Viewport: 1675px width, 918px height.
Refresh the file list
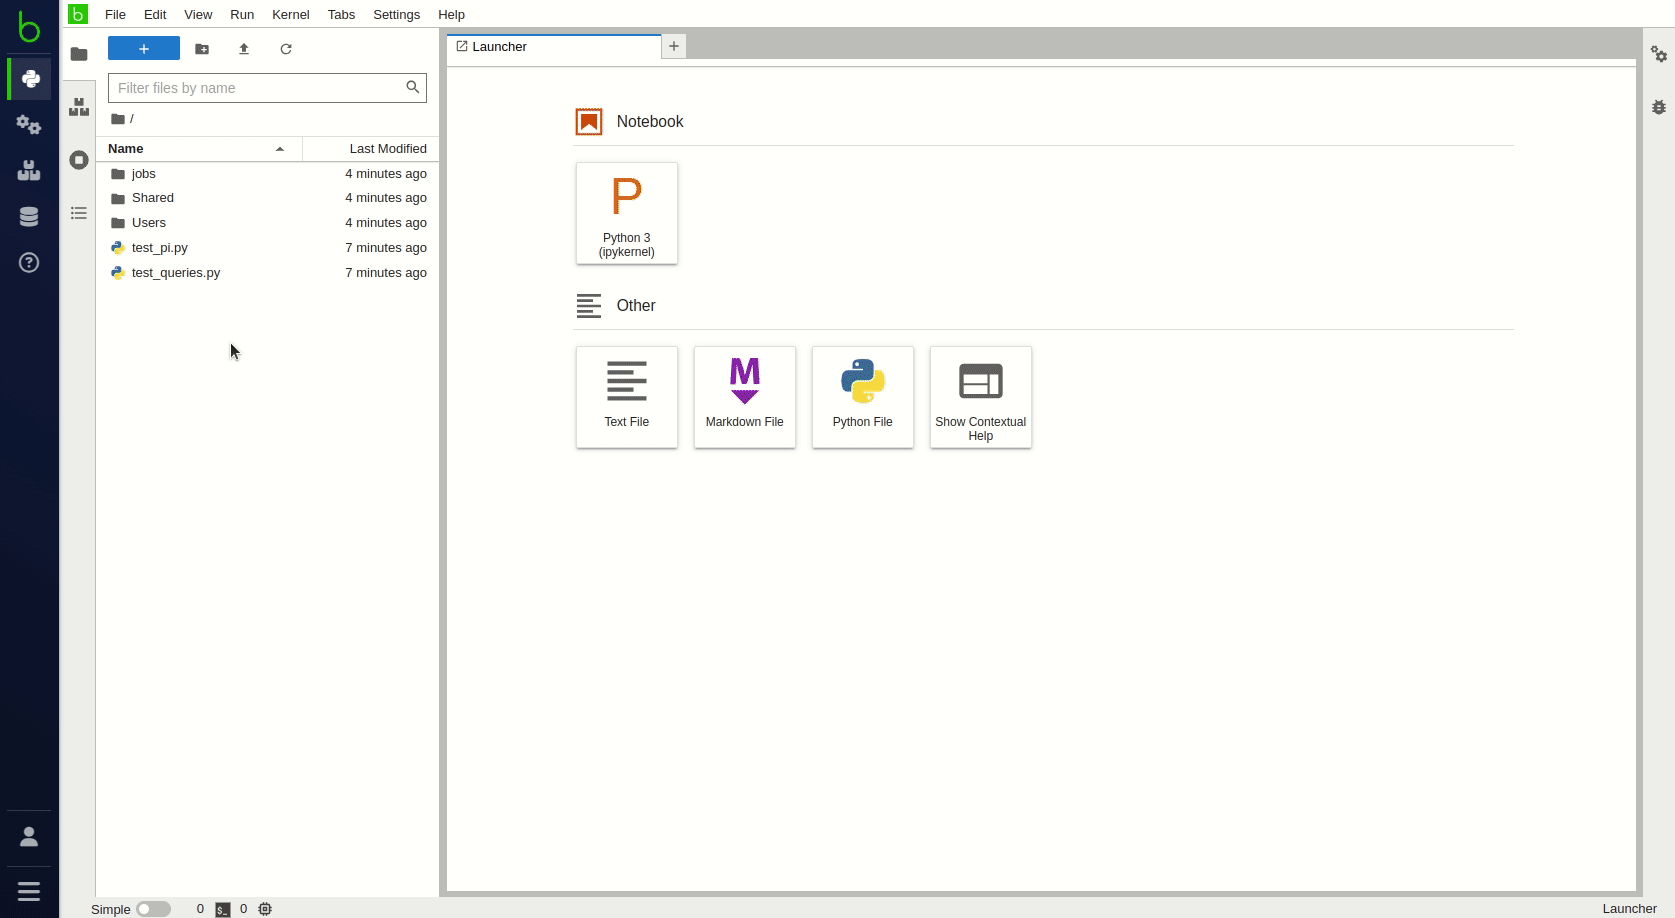286,49
